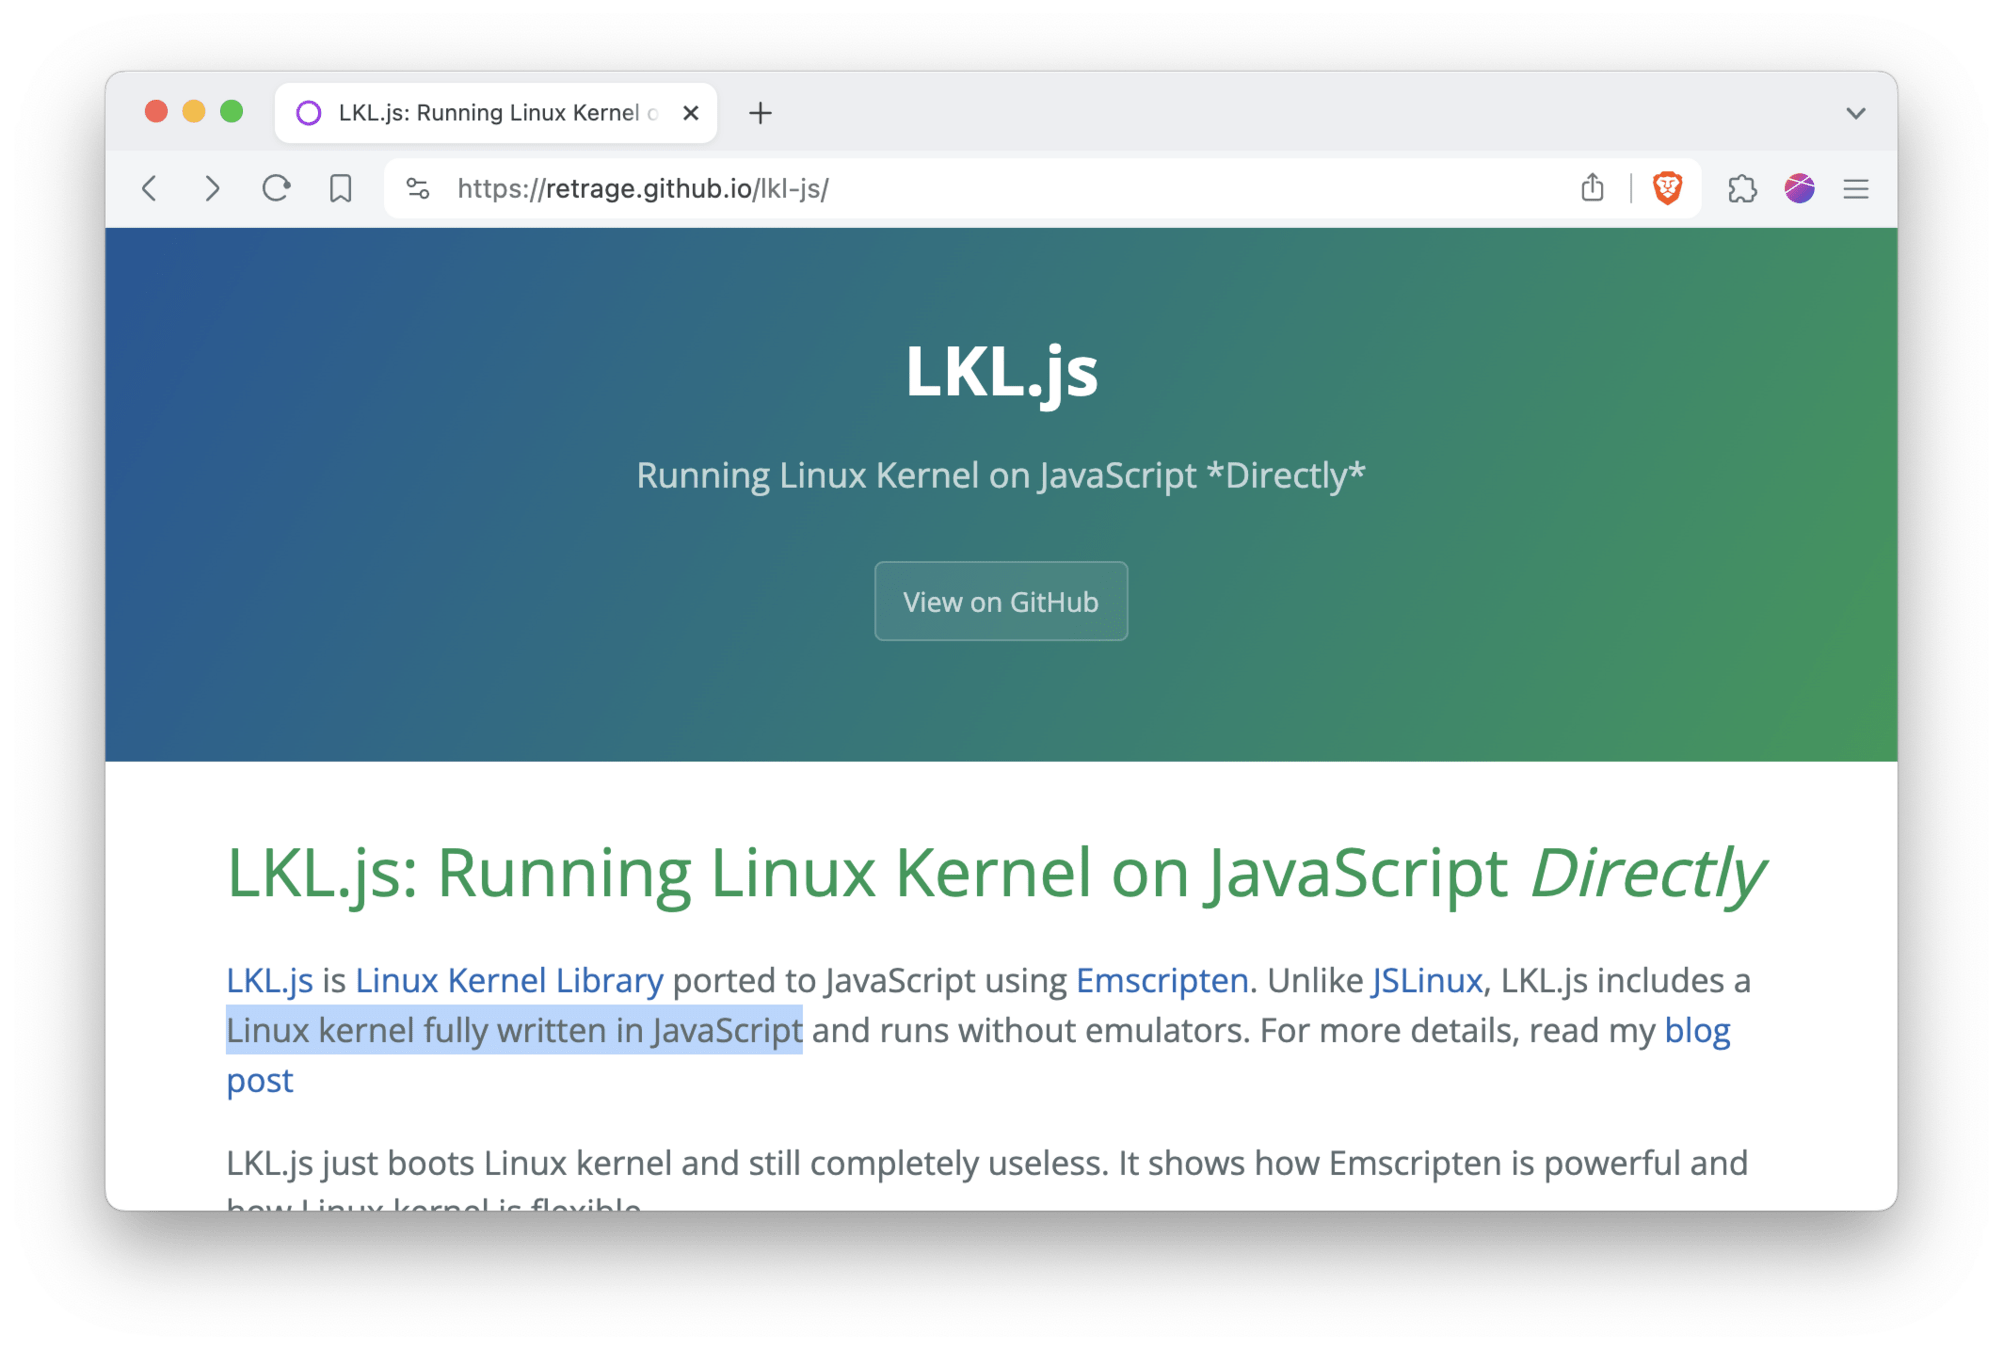The height and width of the screenshot is (1350, 2003).
Task: Open a new tab
Action: 760,113
